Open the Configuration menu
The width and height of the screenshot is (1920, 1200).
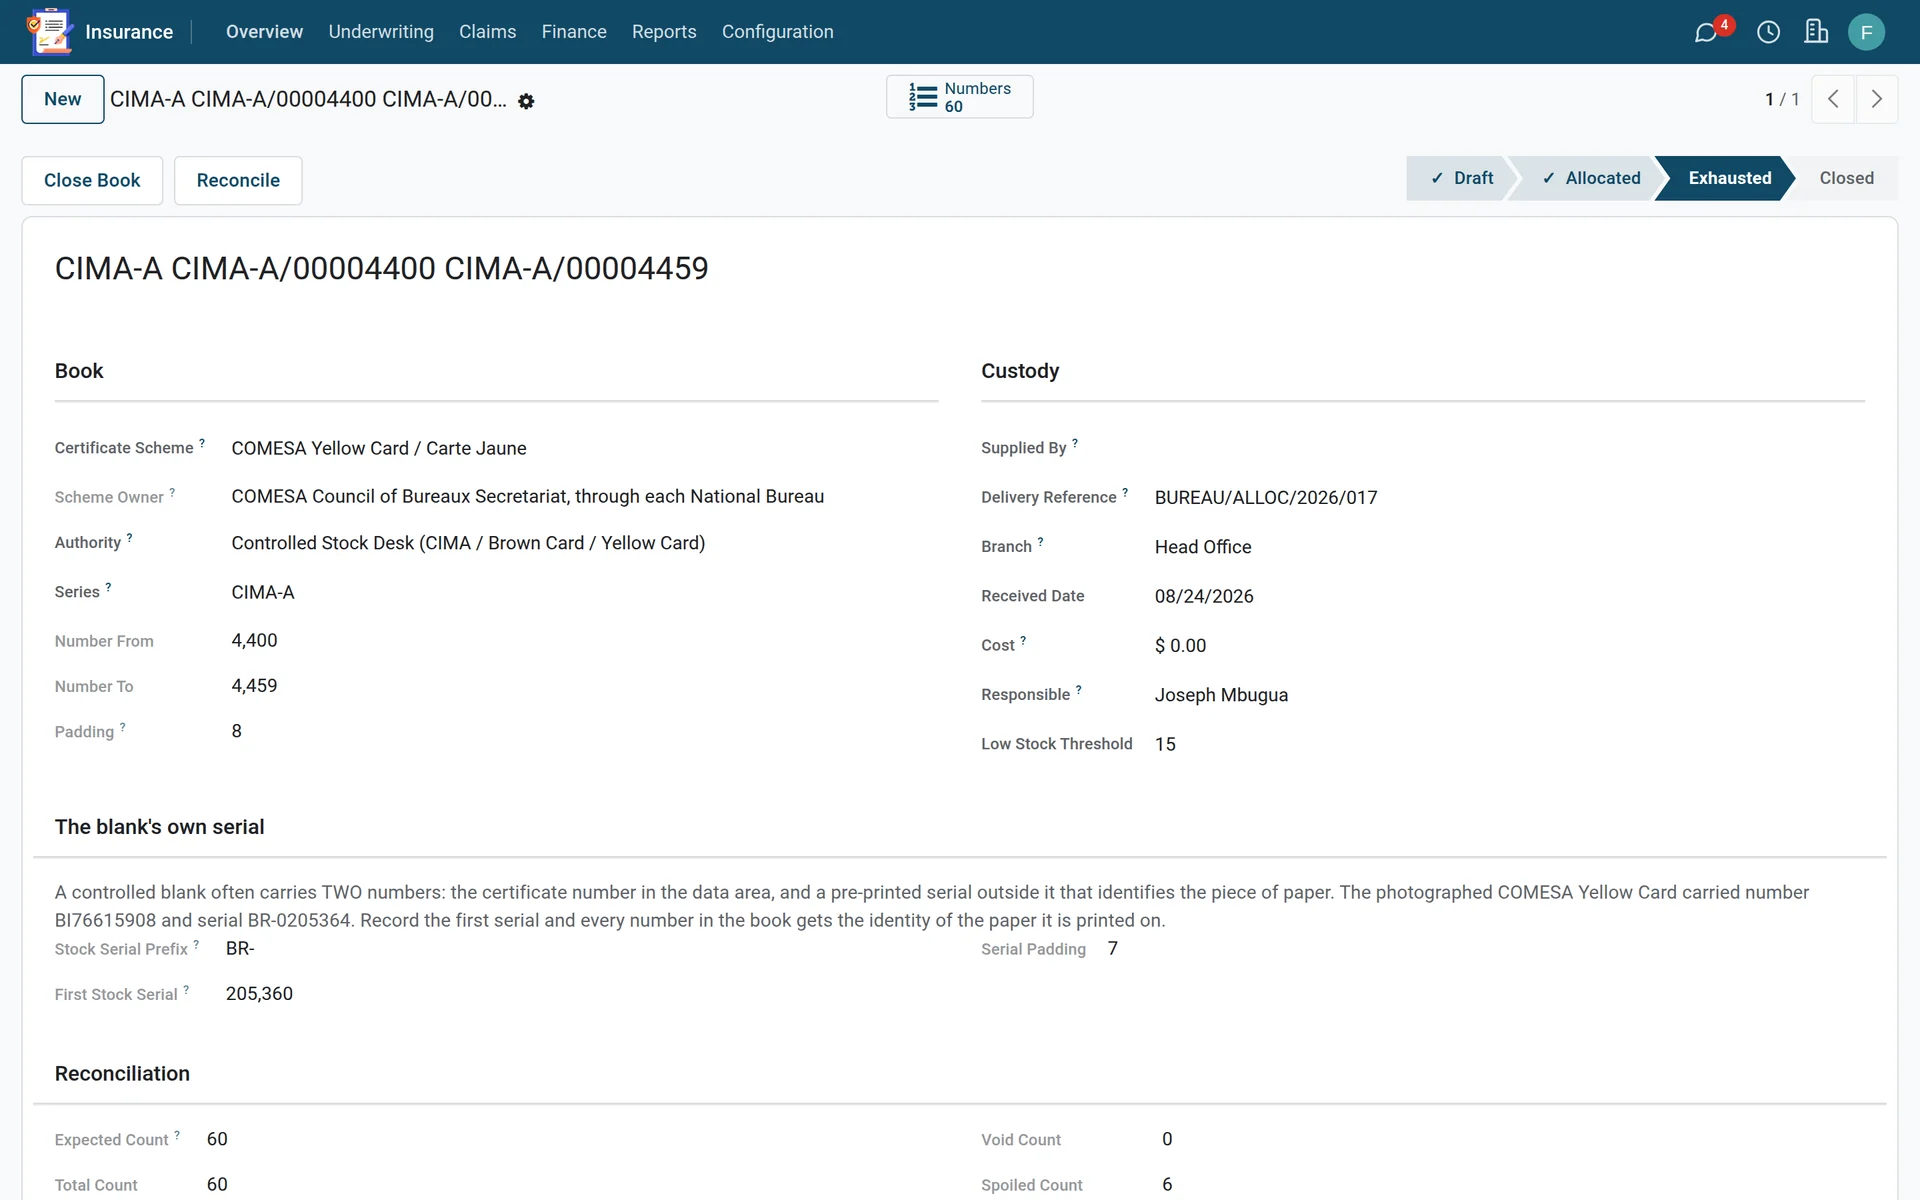coord(778,32)
